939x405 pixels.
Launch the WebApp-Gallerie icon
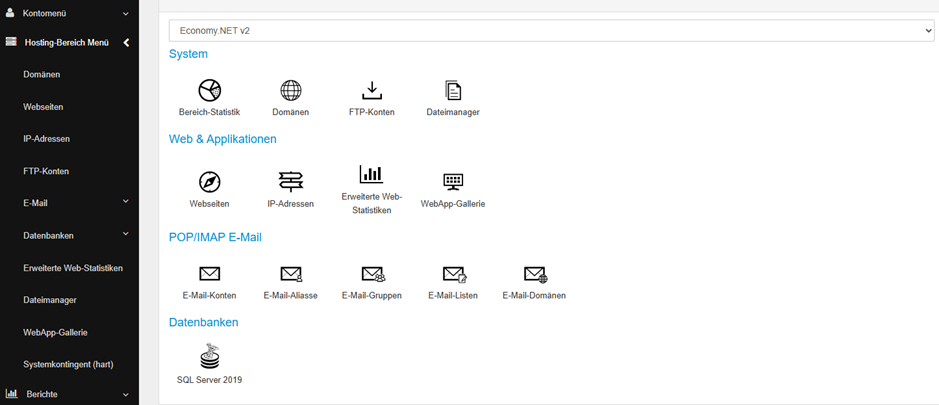click(x=453, y=182)
